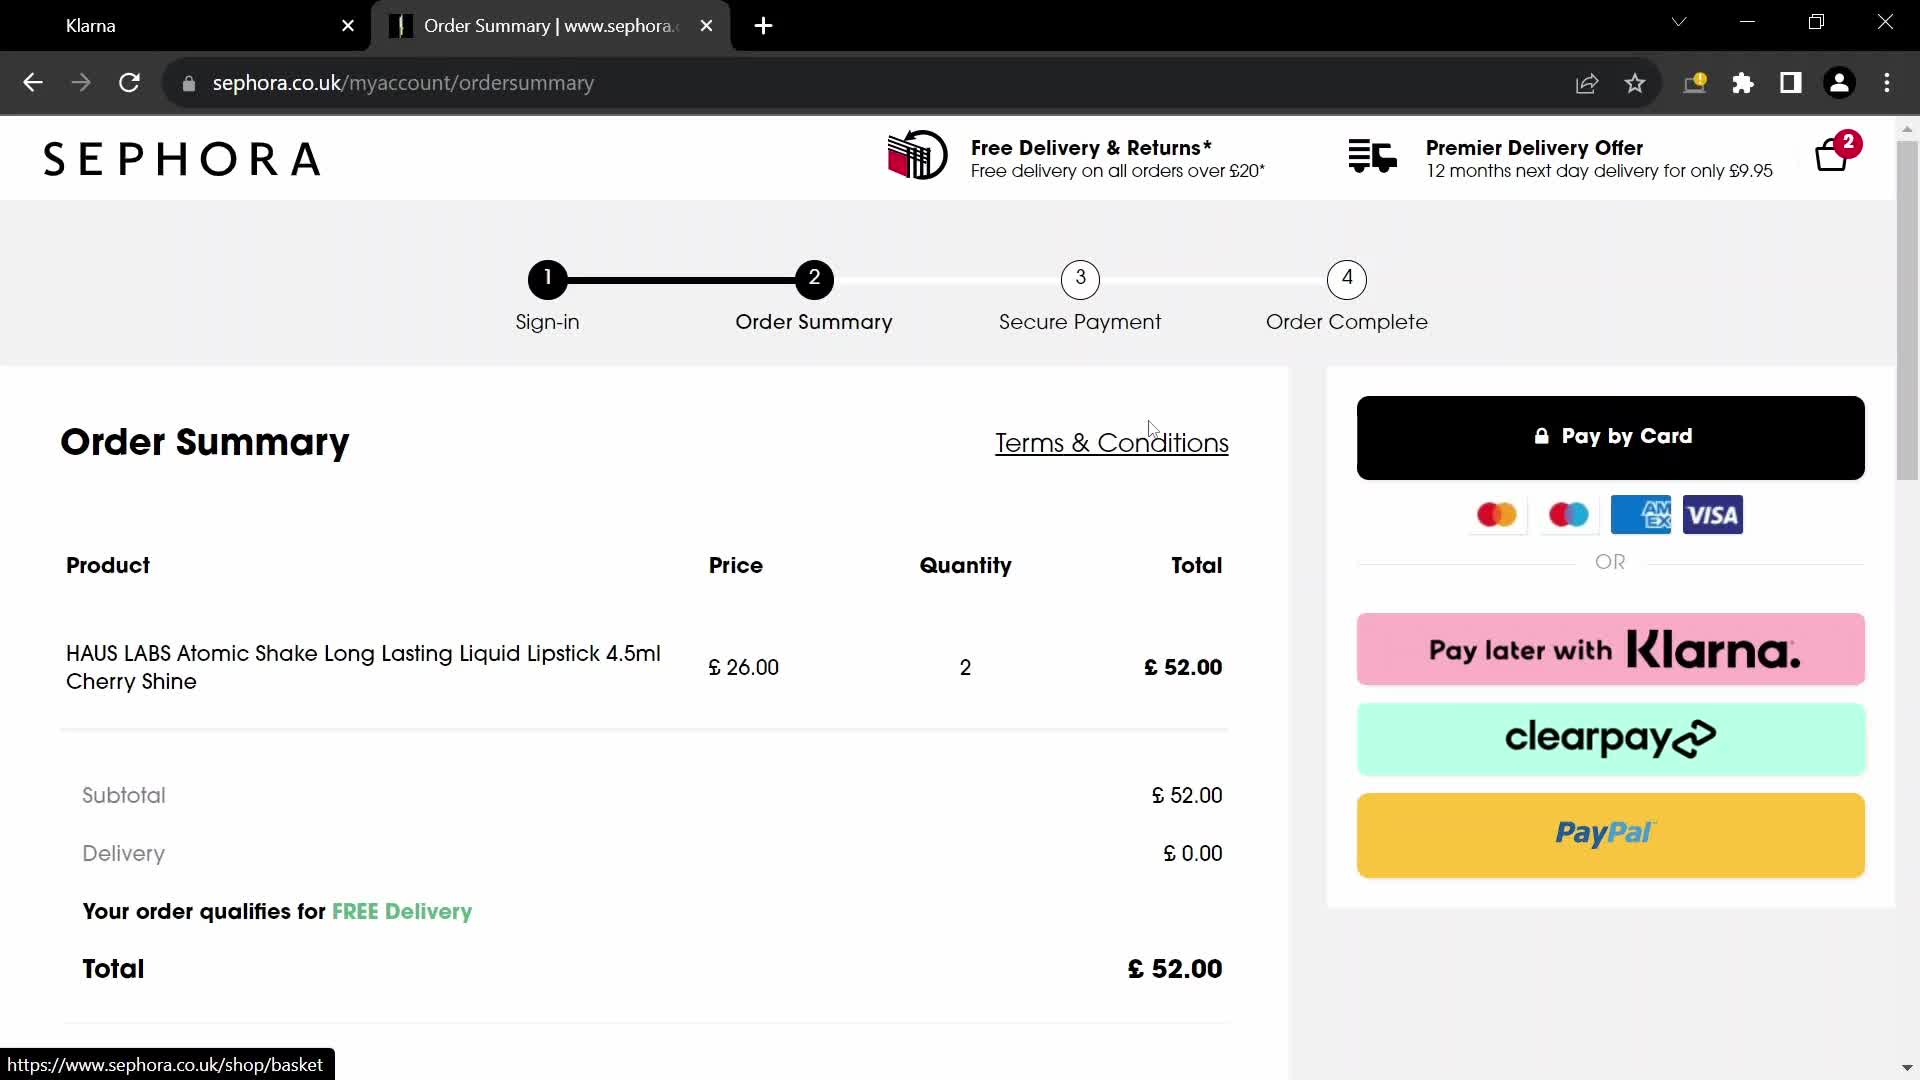Click the Visa payment icon
Screen dimensions: 1920x1080
coord(1712,514)
